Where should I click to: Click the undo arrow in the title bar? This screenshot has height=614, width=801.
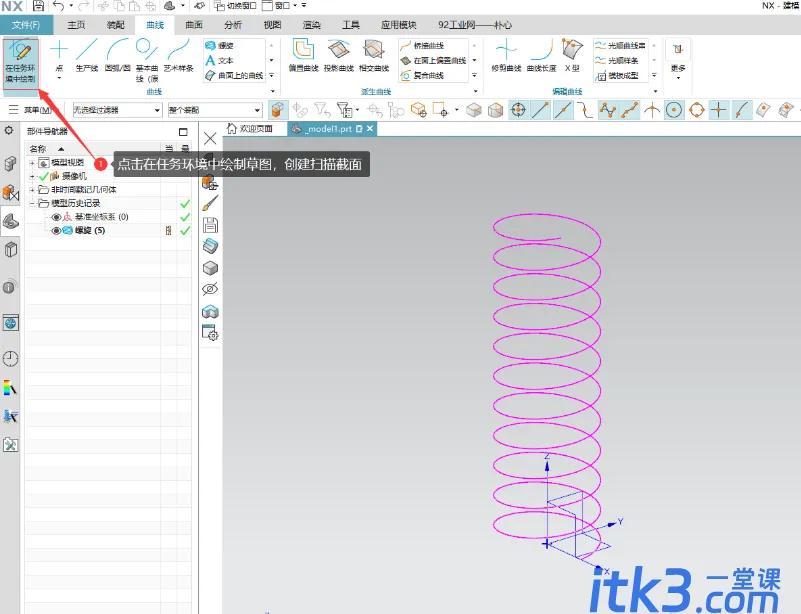tap(58, 6)
